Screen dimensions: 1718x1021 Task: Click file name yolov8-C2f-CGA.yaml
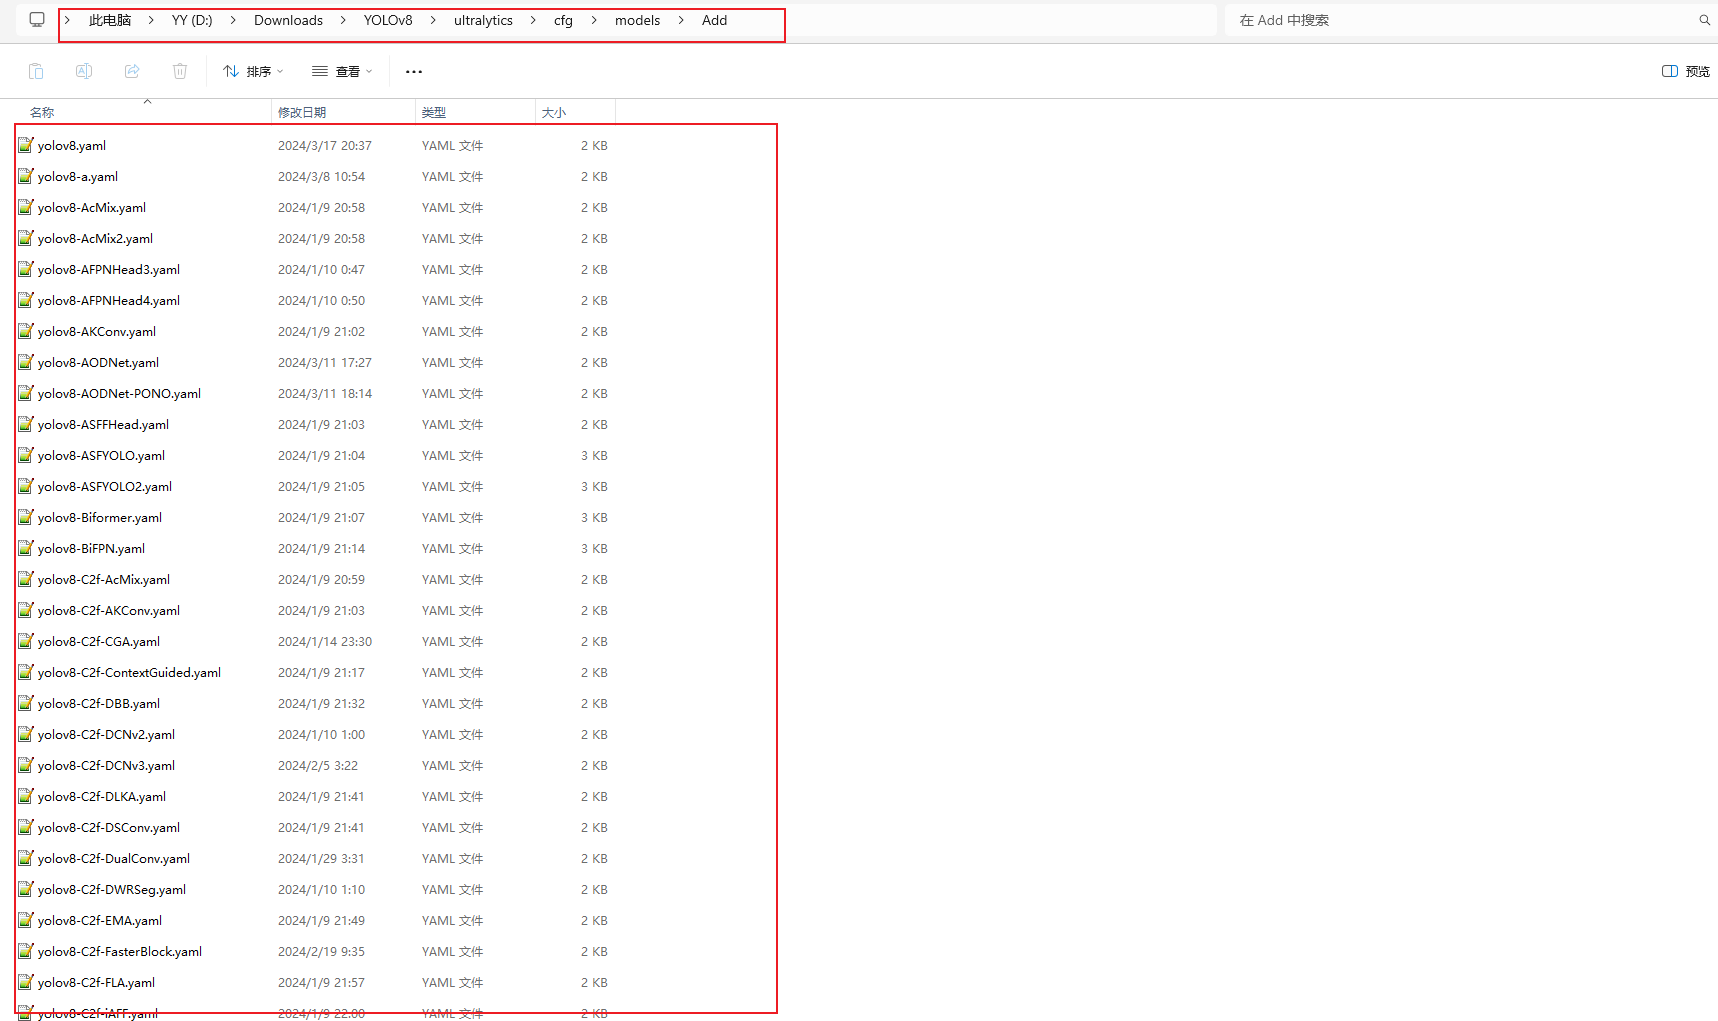pyautogui.click(x=99, y=641)
